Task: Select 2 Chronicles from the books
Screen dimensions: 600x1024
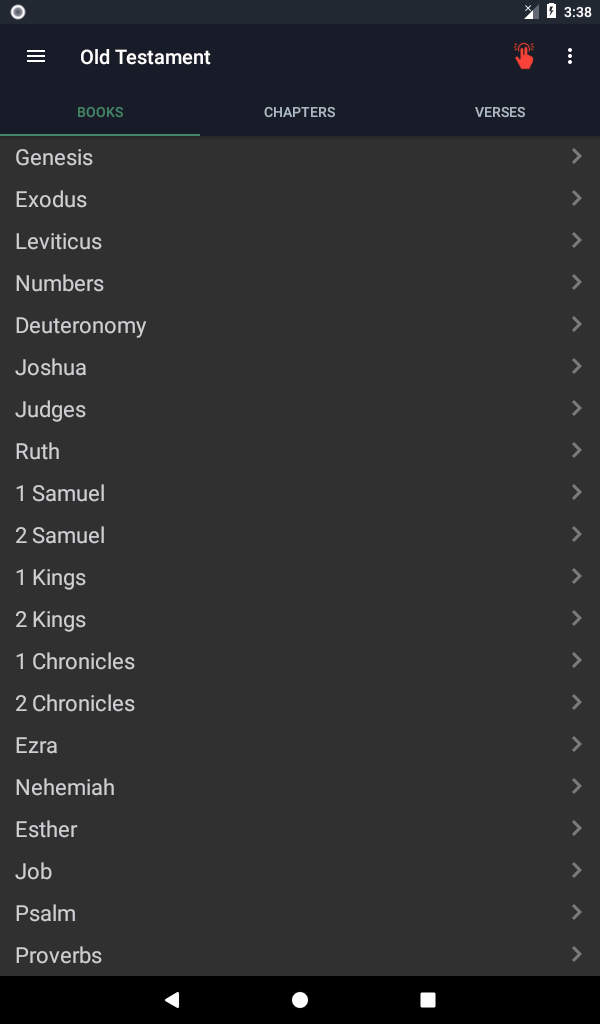Action: pos(75,703)
